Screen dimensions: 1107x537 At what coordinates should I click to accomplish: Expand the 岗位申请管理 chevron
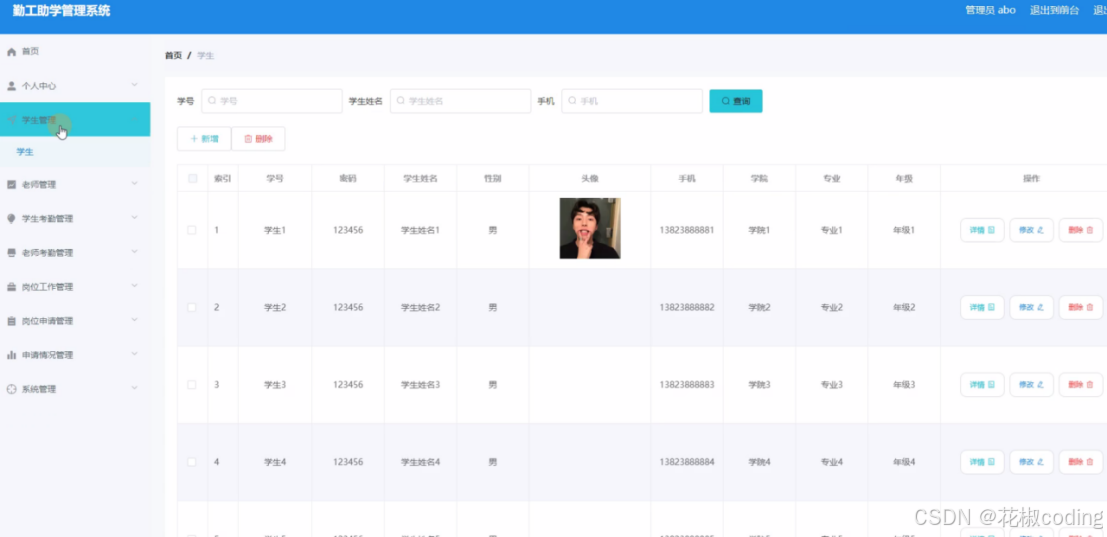click(134, 320)
